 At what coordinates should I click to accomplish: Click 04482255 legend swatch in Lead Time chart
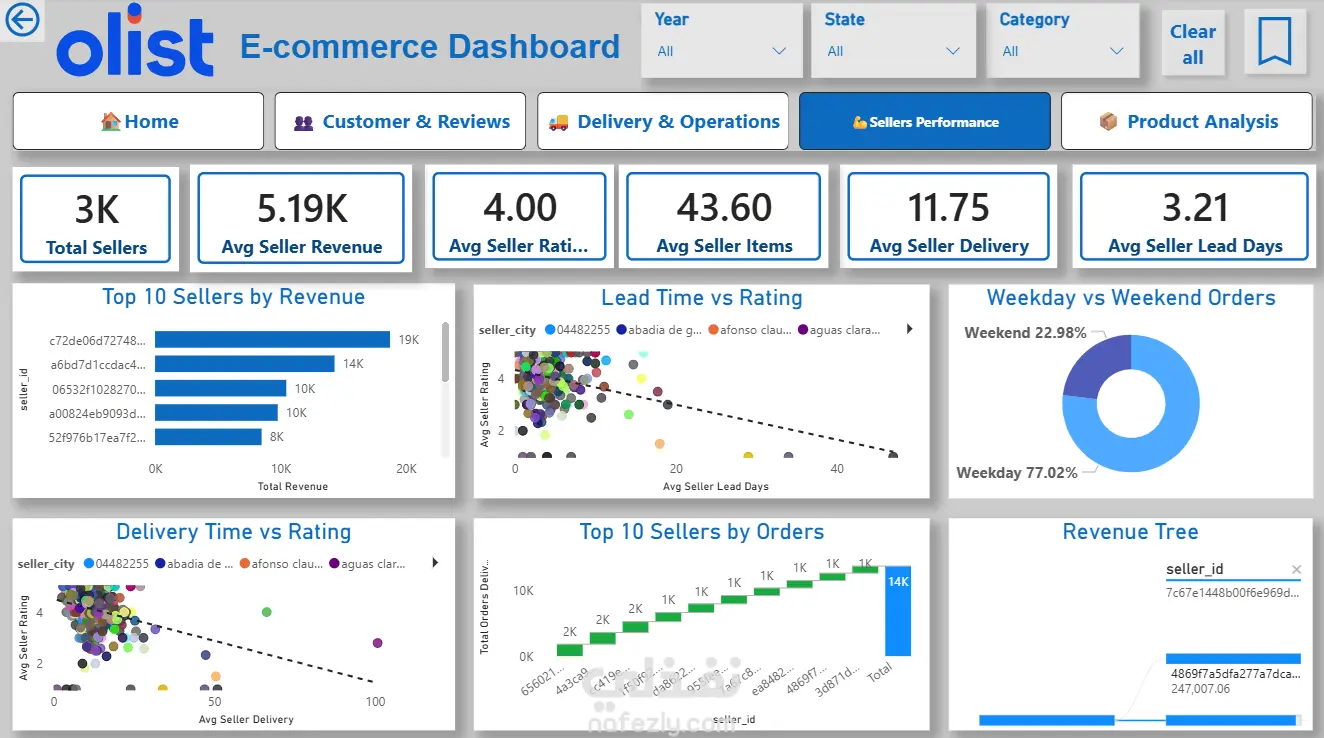pos(549,330)
